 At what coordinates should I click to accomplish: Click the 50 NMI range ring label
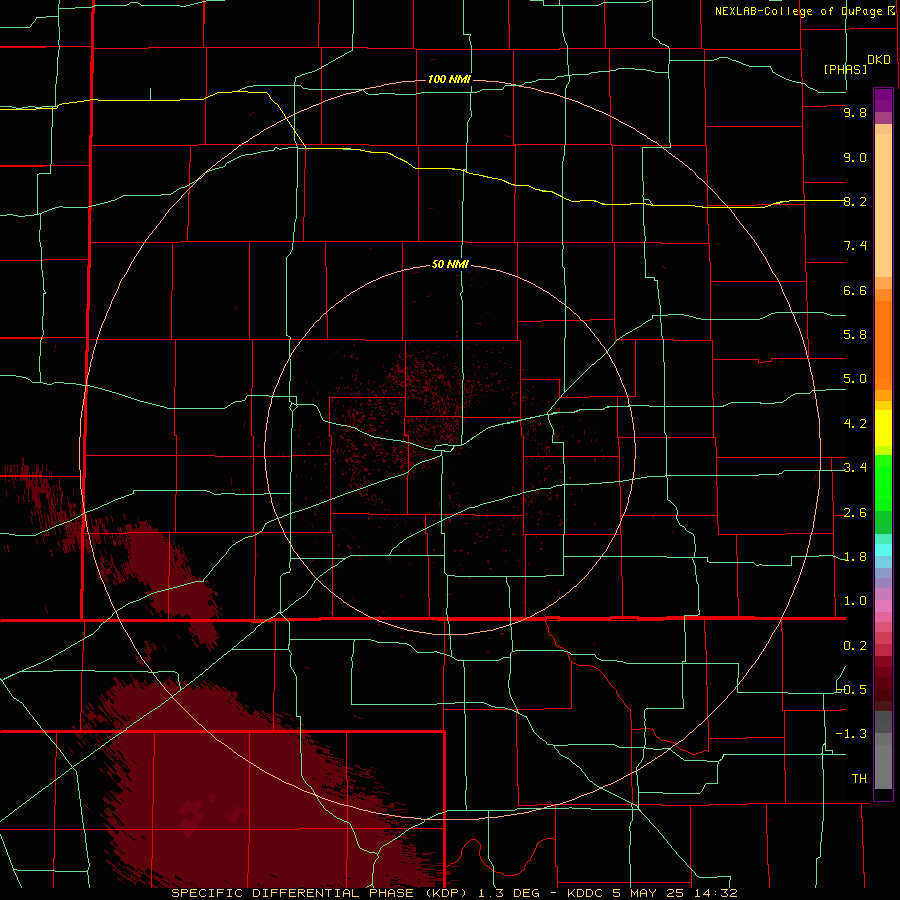click(x=450, y=264)
